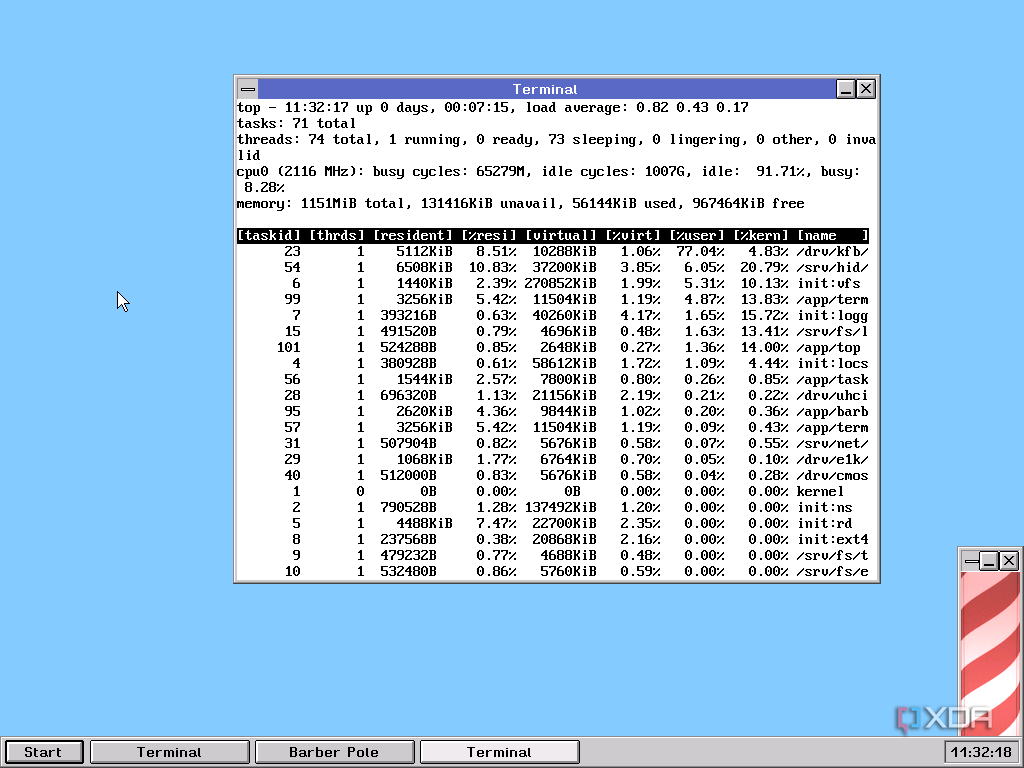Click the load average 0.82 0.43 0.17 text

tap(637, 107)
